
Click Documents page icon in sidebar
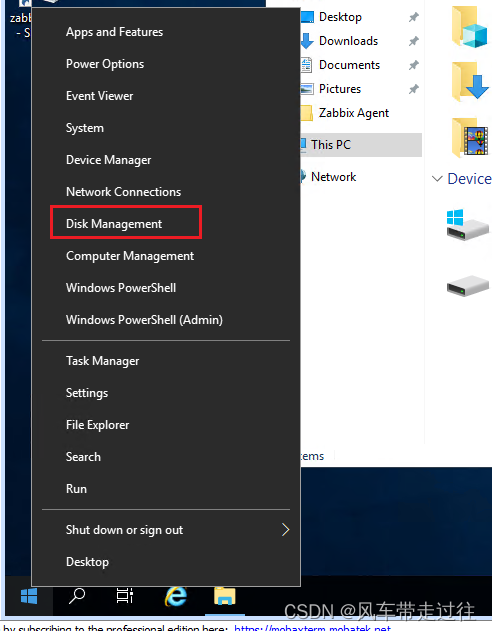(x=307, y=65)
